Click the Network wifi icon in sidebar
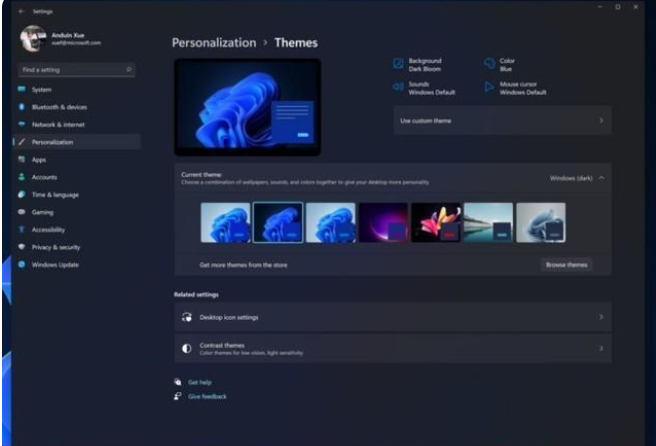 [x=22, y=124]
